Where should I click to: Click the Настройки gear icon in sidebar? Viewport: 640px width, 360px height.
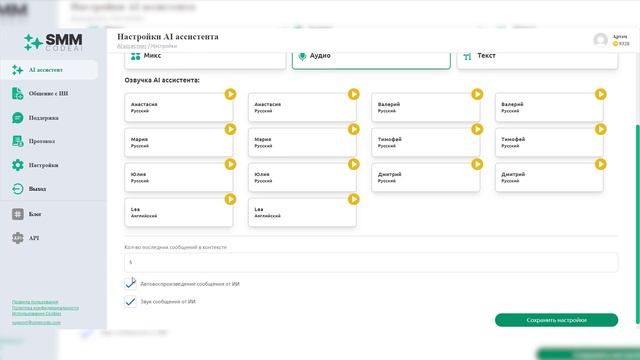click(17, 165)
